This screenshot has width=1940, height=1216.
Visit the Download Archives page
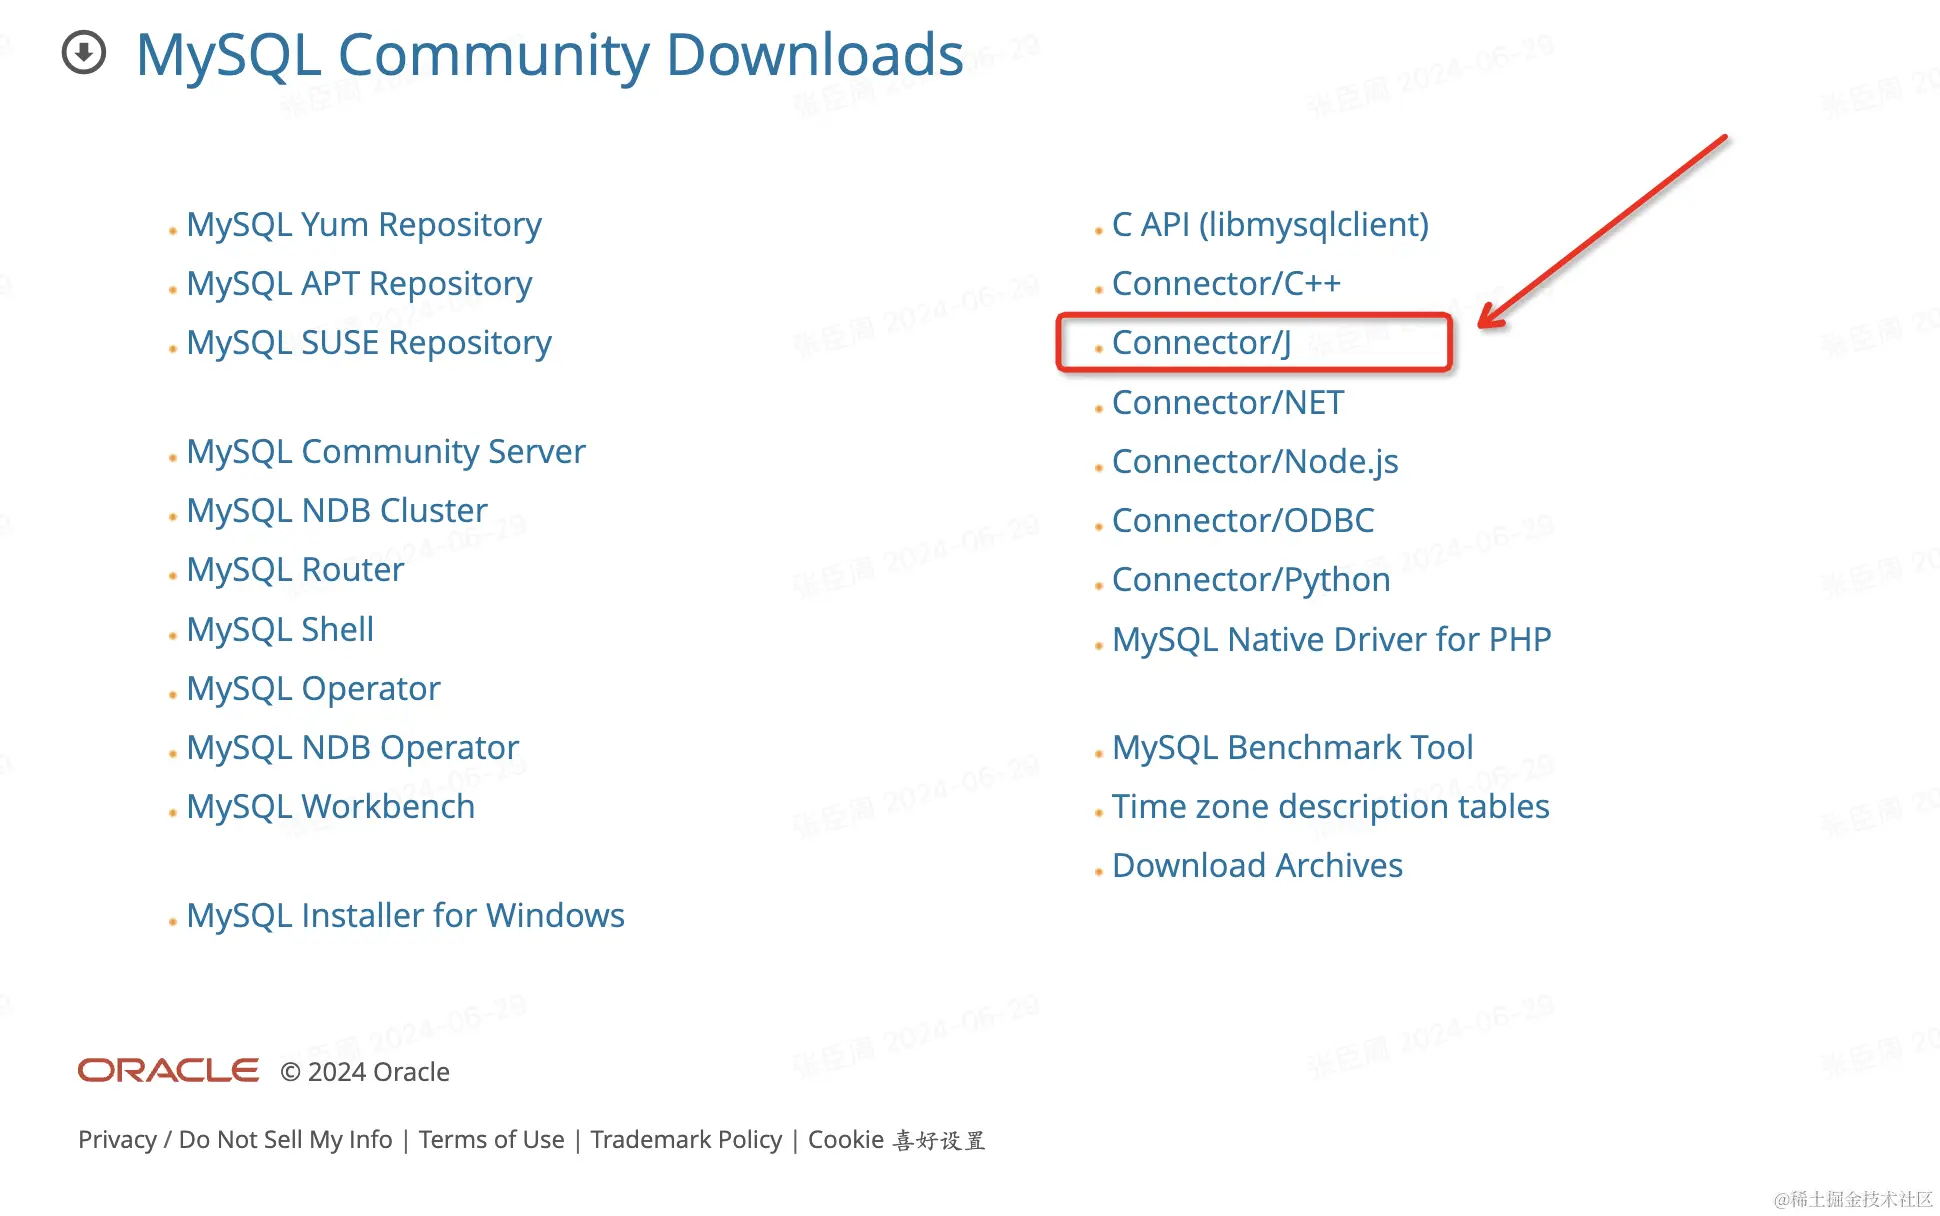(1256, 866)
